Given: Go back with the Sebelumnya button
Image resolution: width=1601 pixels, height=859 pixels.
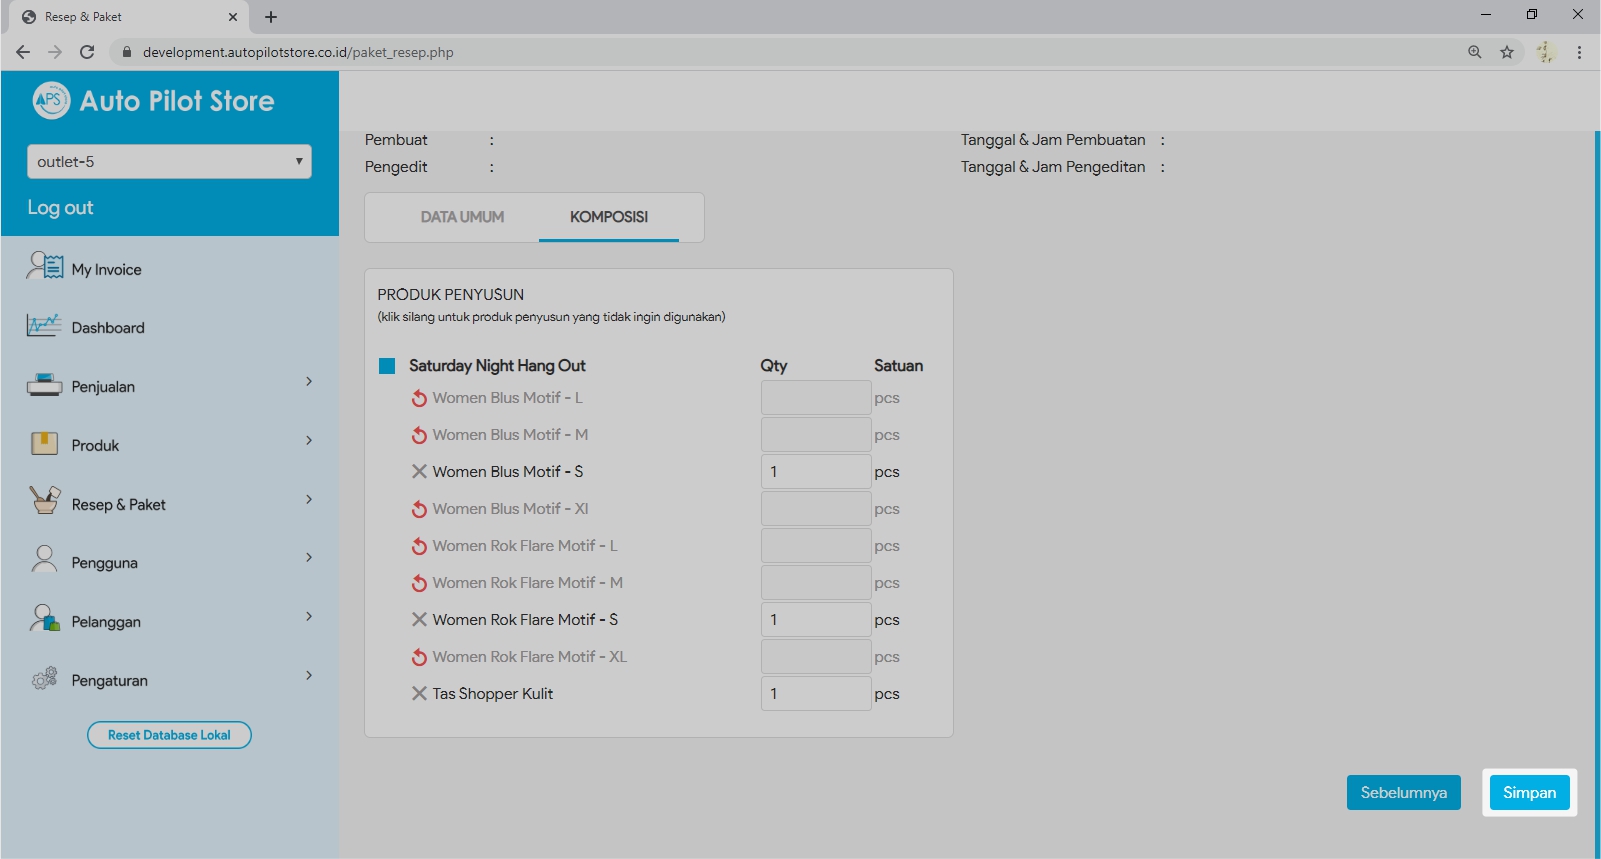Looking at the screenshot, I should [1403, 792].
